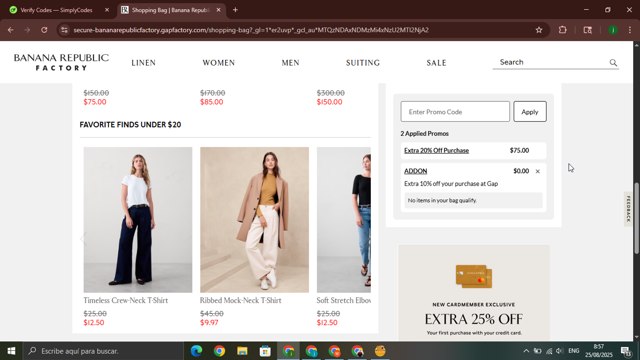
Task: Open site information icon in address bar
Action: [x=64, y=30]
